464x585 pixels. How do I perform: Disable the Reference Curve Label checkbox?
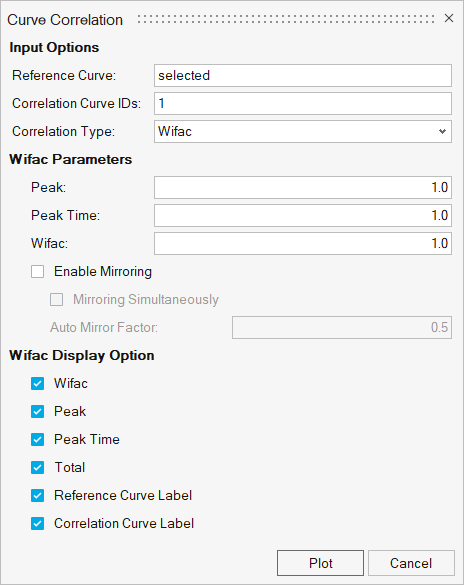(x=37, y=495)
